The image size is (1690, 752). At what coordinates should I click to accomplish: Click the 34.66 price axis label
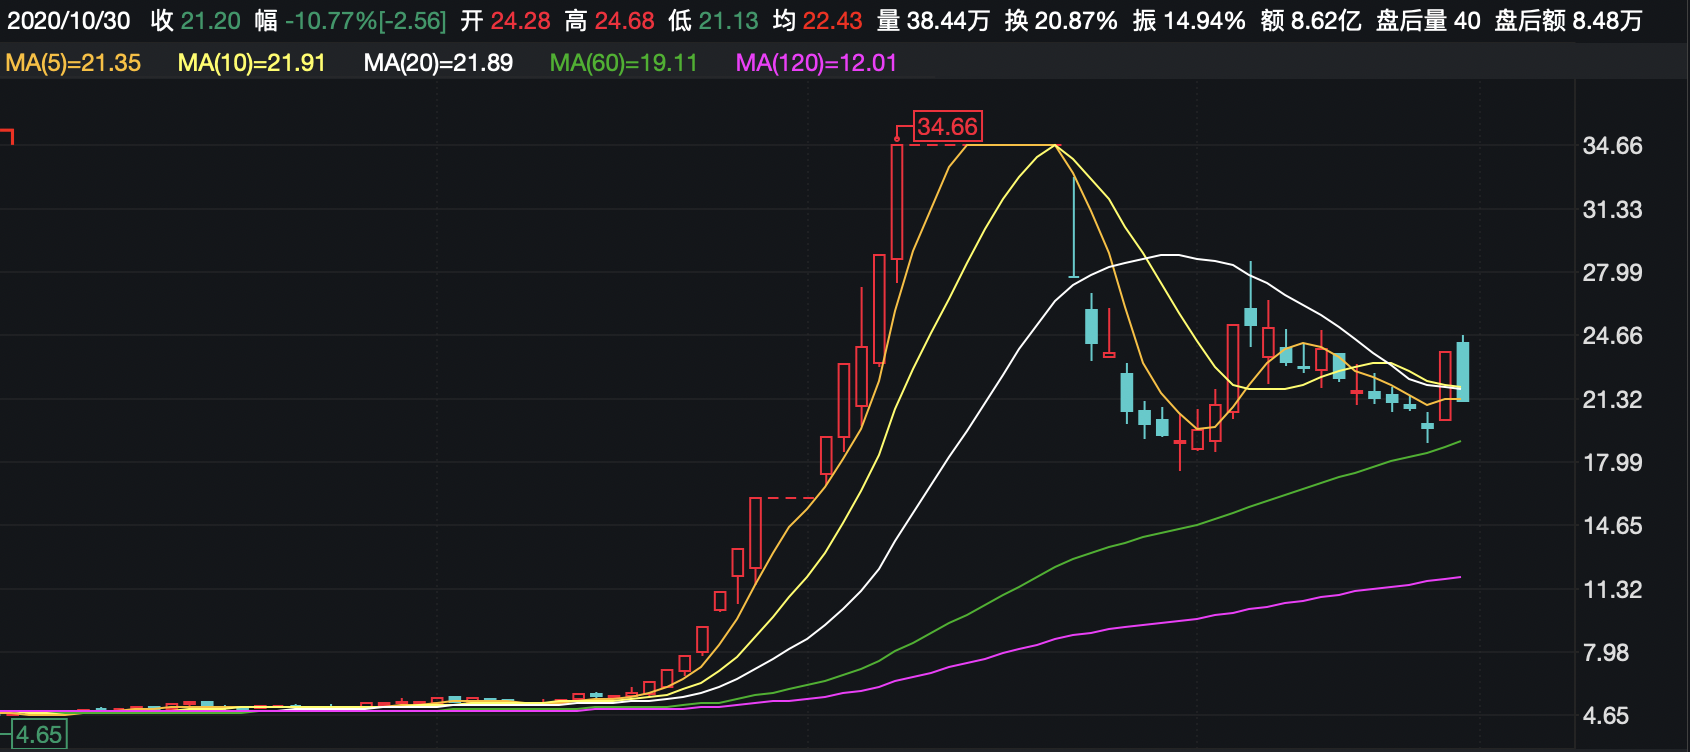click(1612, 146)
